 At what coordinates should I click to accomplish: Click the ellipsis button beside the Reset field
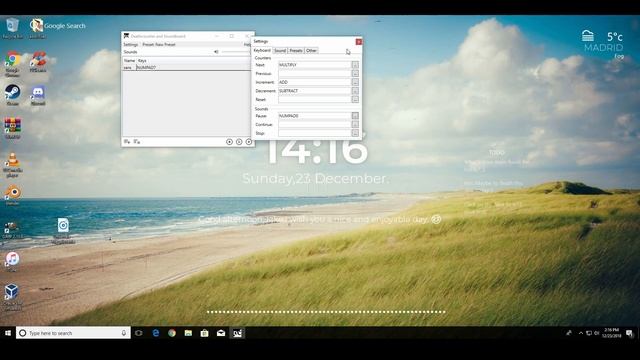click(355, 99)
